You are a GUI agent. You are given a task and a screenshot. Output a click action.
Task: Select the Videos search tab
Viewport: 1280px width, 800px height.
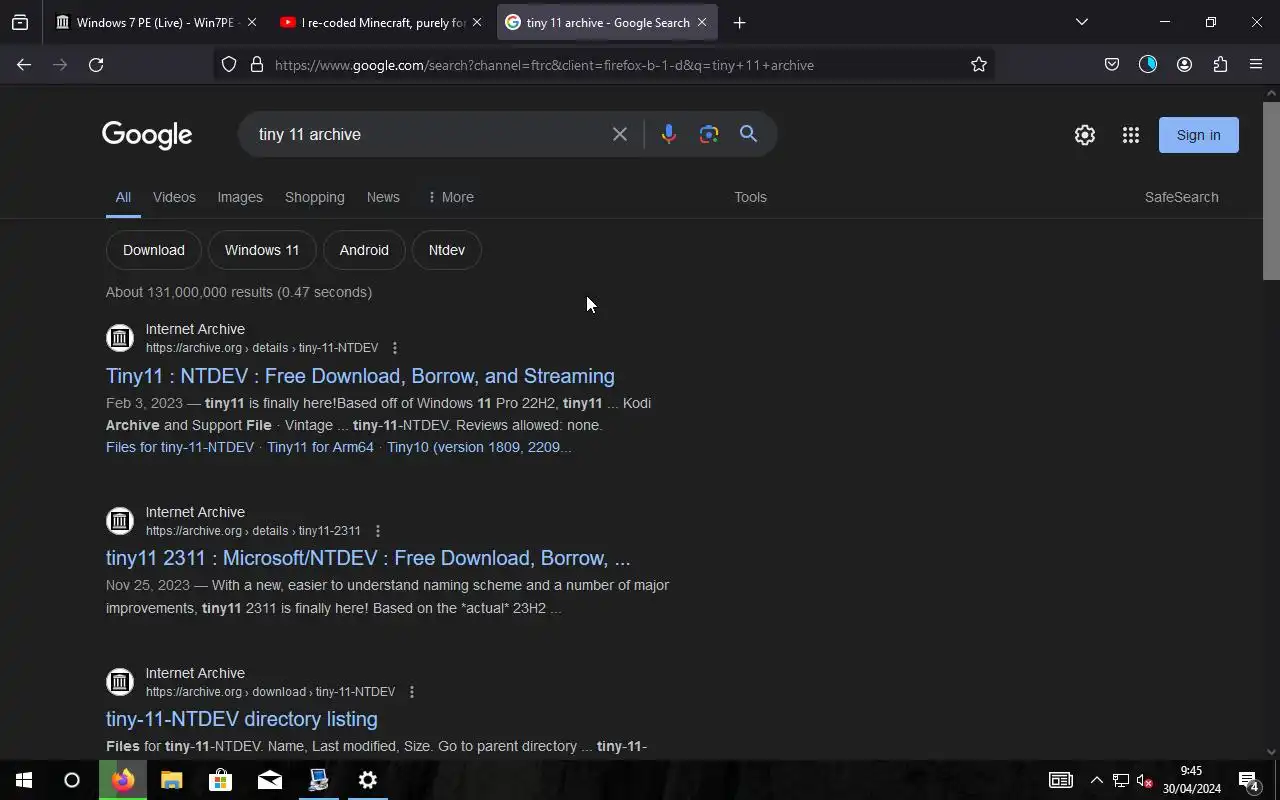pyautogui.click(x=174, y=197)
